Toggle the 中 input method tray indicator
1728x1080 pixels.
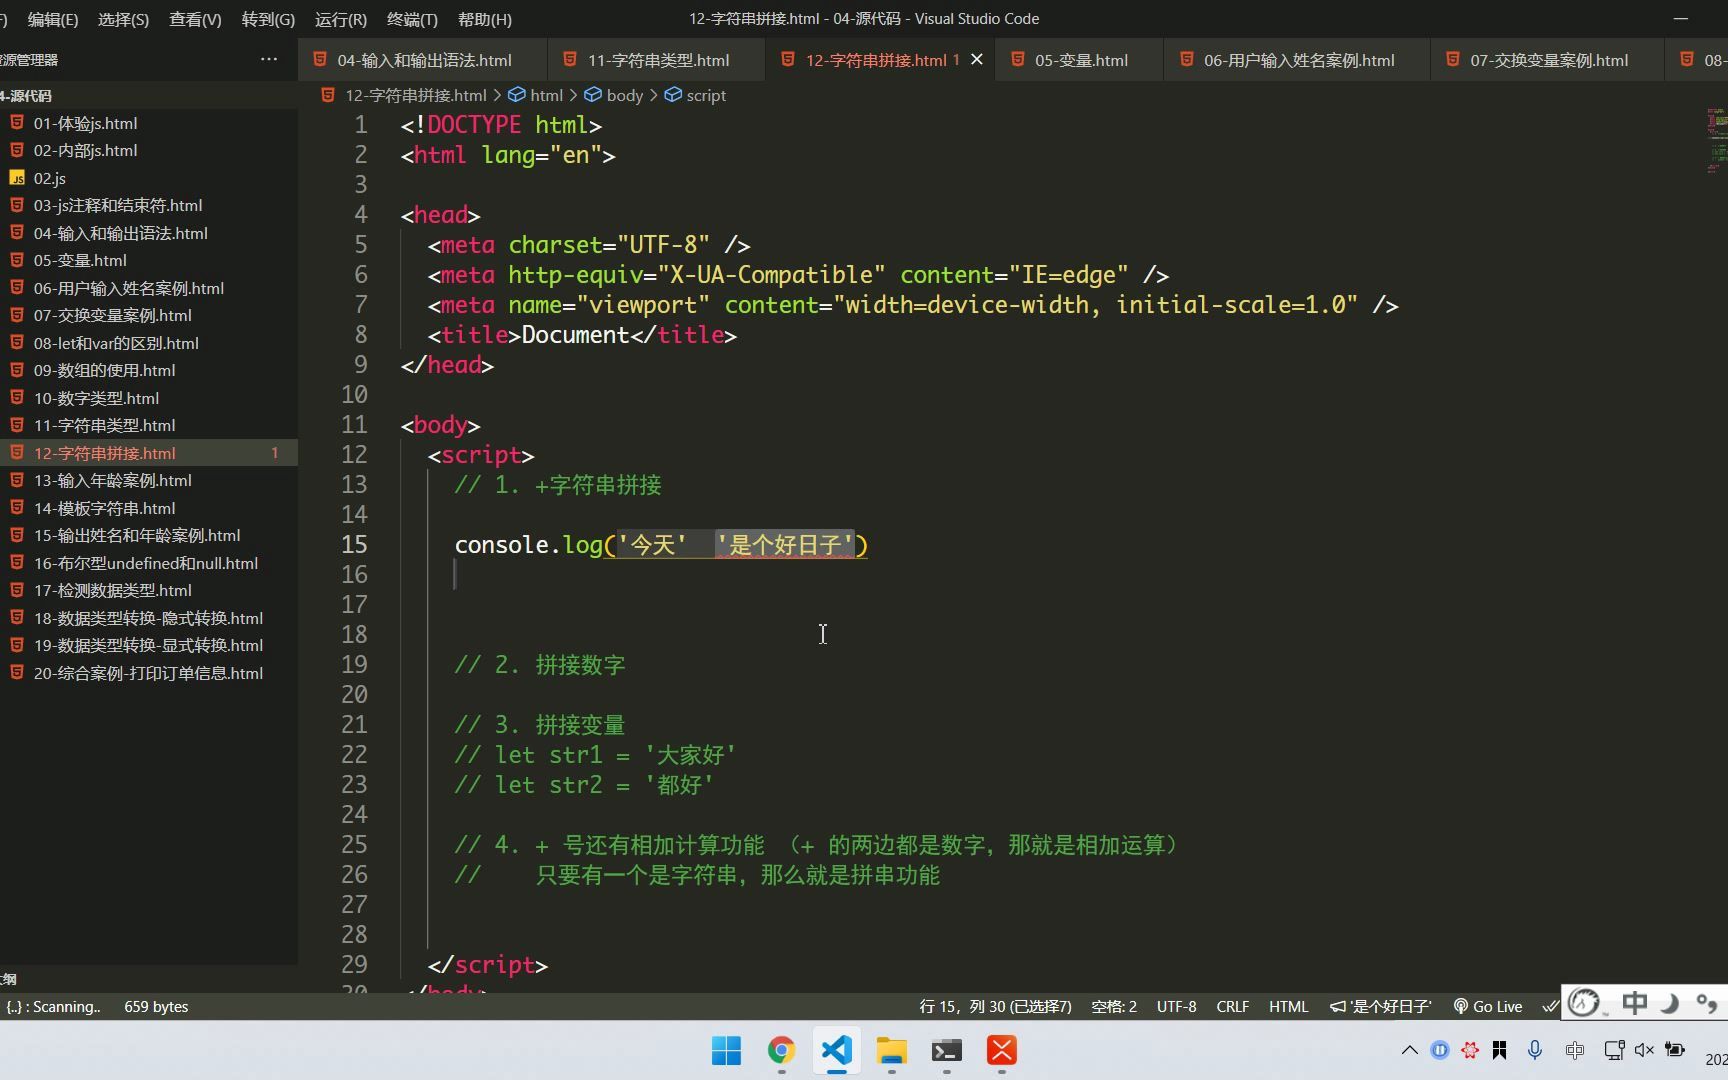[1575, 1051]
